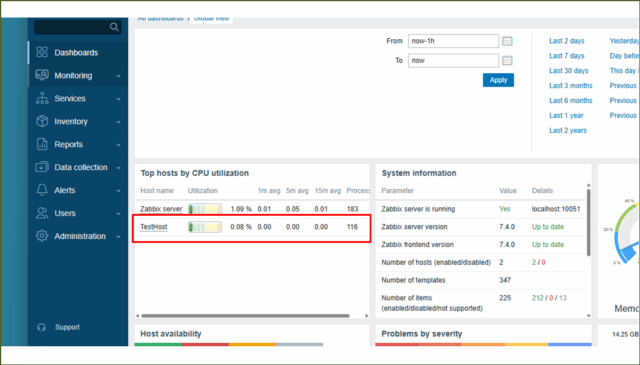
Task: Open the Reports menu label
Action: [68, 144]
